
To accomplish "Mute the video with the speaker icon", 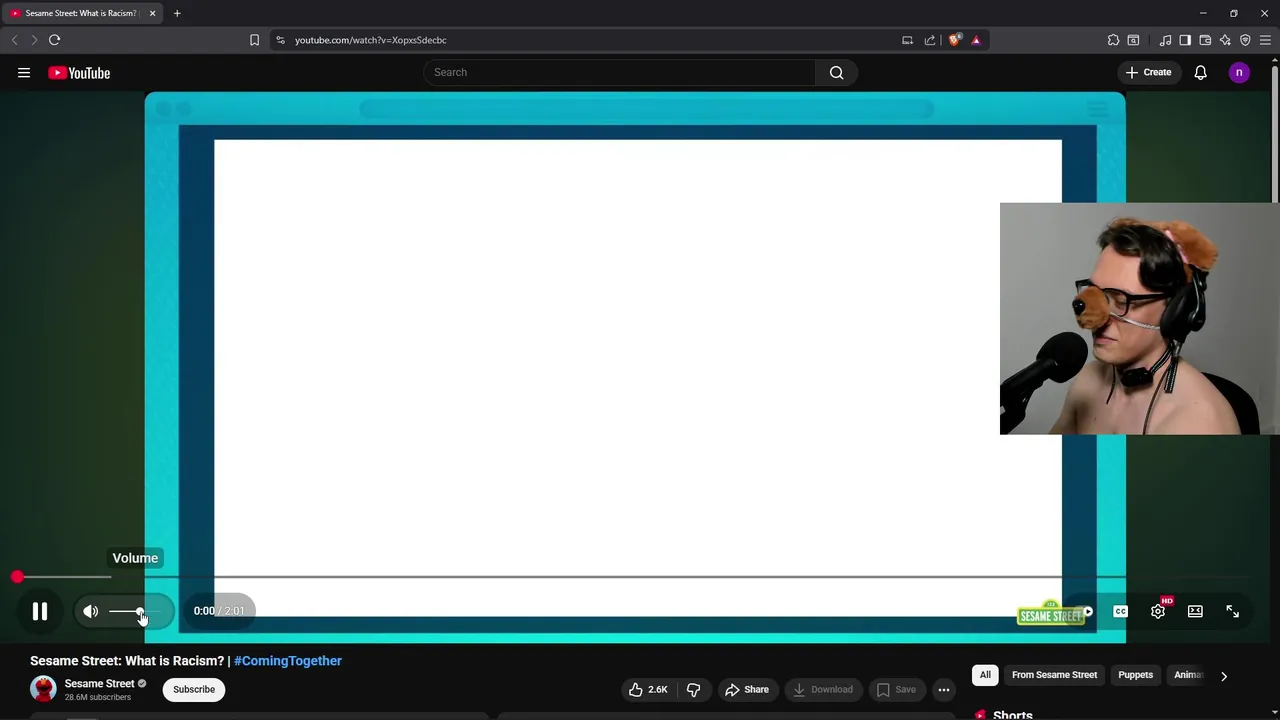I will click(x=91, y=611).
